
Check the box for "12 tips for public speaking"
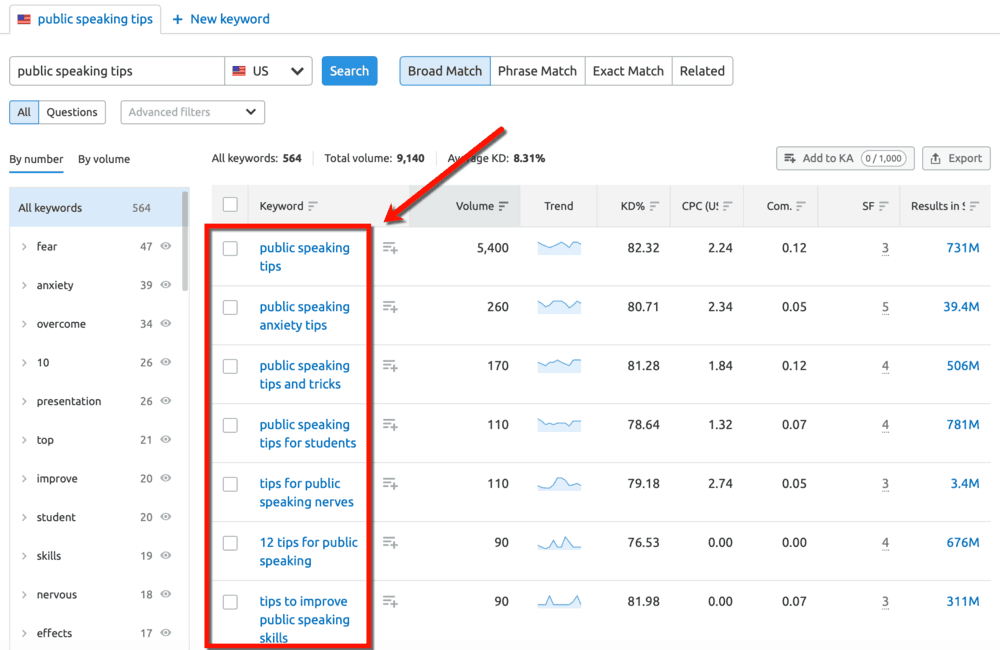(230, 542)
